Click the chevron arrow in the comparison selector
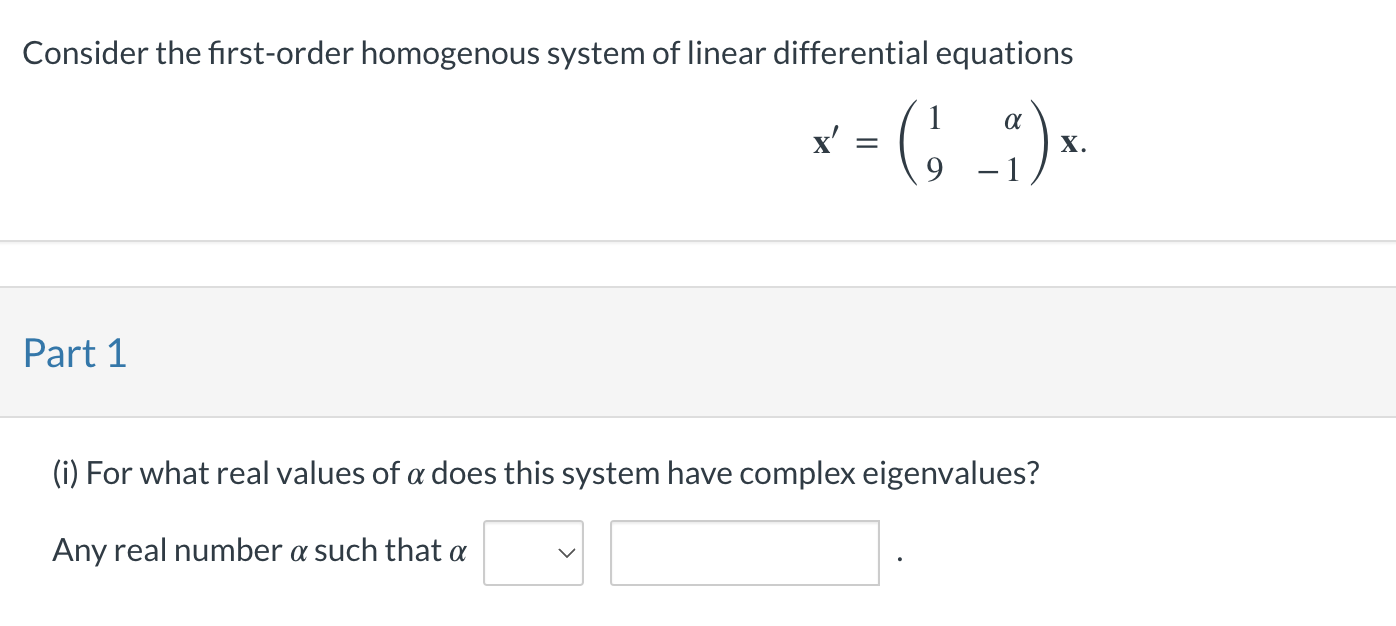The width and height of the screenshot is (1396, 626). point(567,553)
